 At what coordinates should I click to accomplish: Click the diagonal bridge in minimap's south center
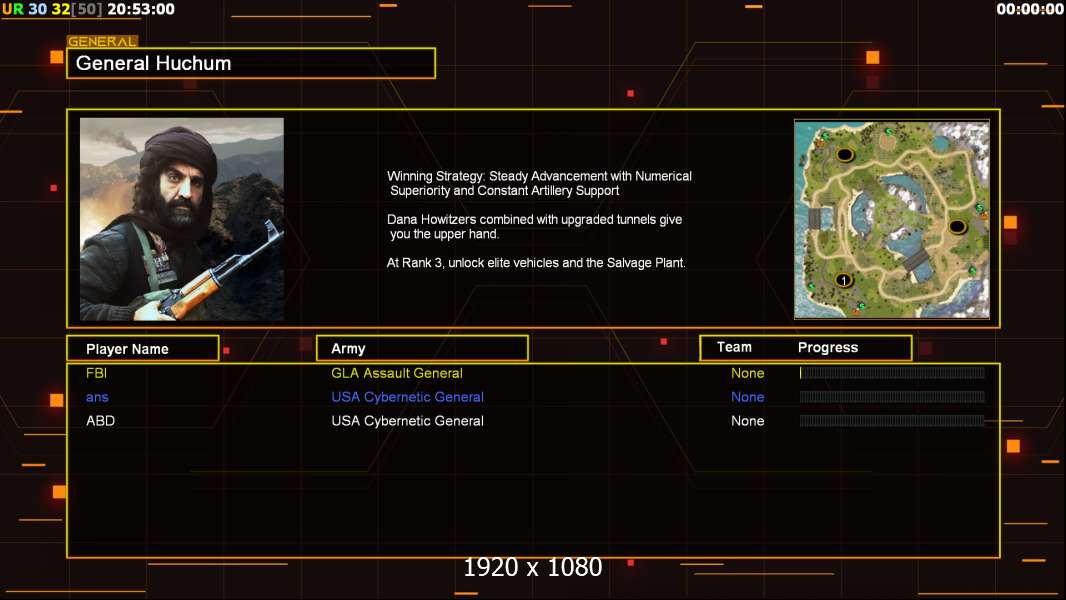pos(916,260)
